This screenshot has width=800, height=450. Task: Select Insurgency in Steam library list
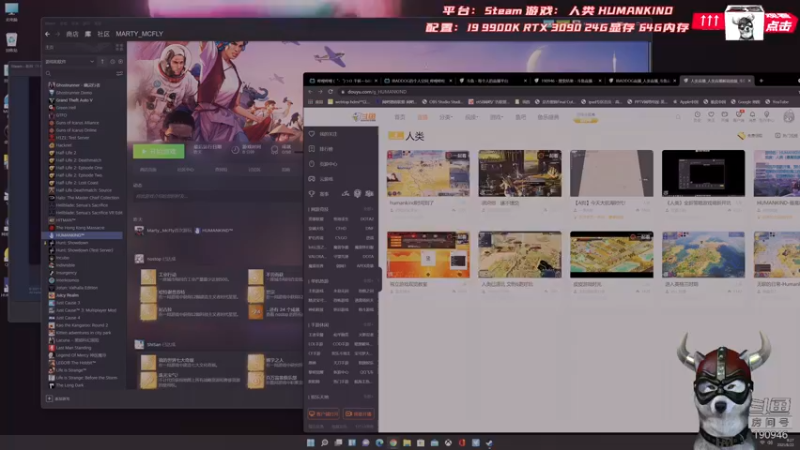pyautogui.click(x=66, y=273)
